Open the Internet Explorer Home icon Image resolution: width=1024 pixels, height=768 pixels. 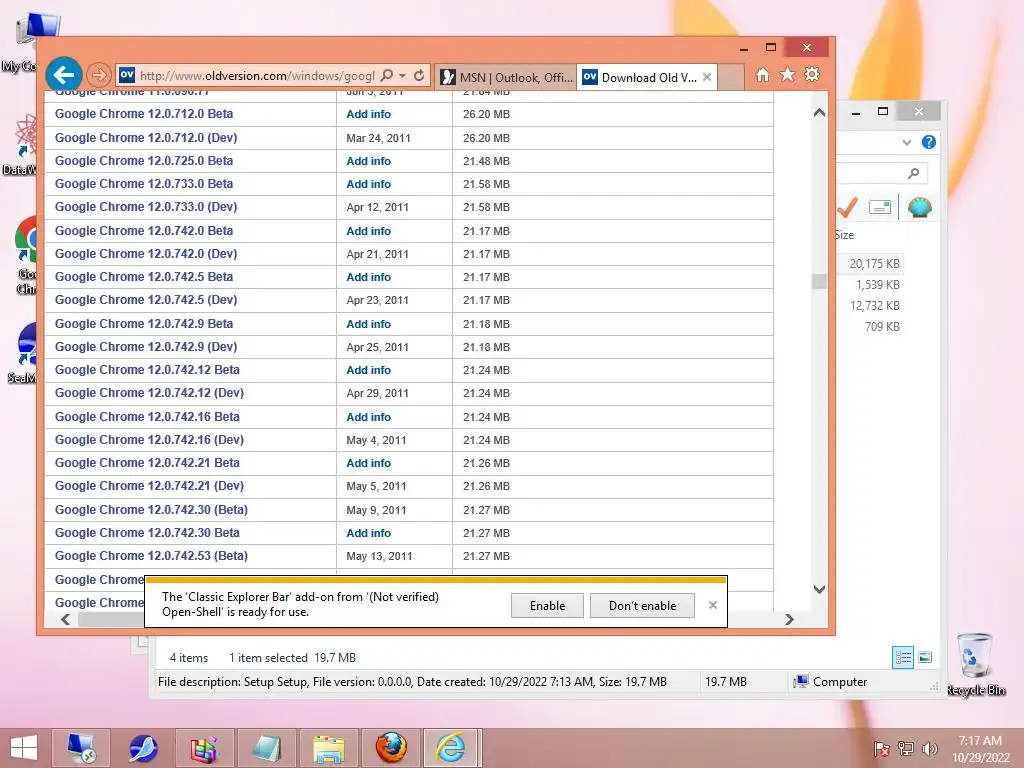pos(762,75)
